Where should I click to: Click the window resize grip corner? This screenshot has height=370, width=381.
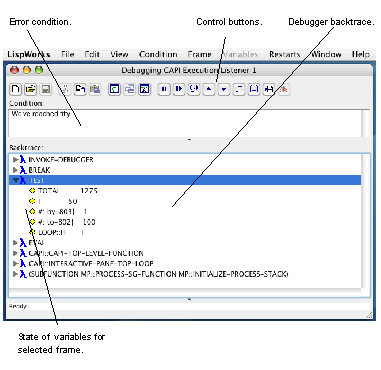(x=369, y=315)
